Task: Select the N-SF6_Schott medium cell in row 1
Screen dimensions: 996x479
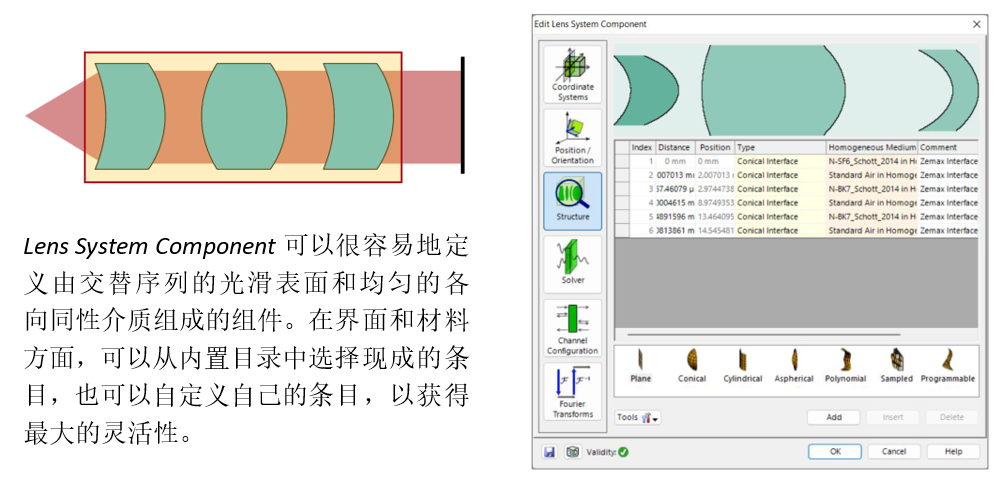Action: (x=872, y=161)
